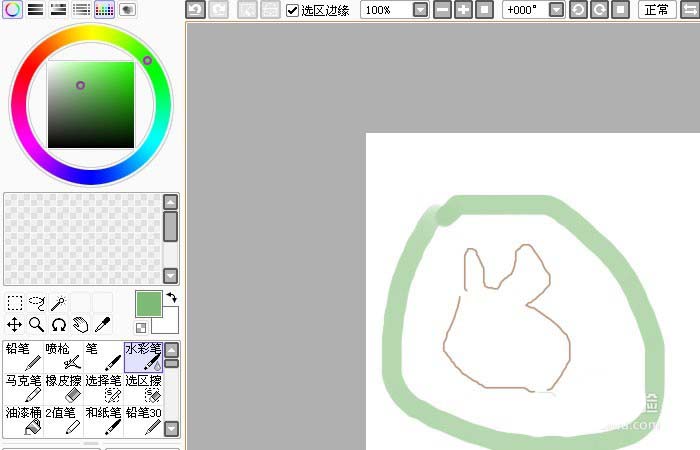Select the magic wand tool
The height and width of the screenshot is (450, 700).
(58, 303)
